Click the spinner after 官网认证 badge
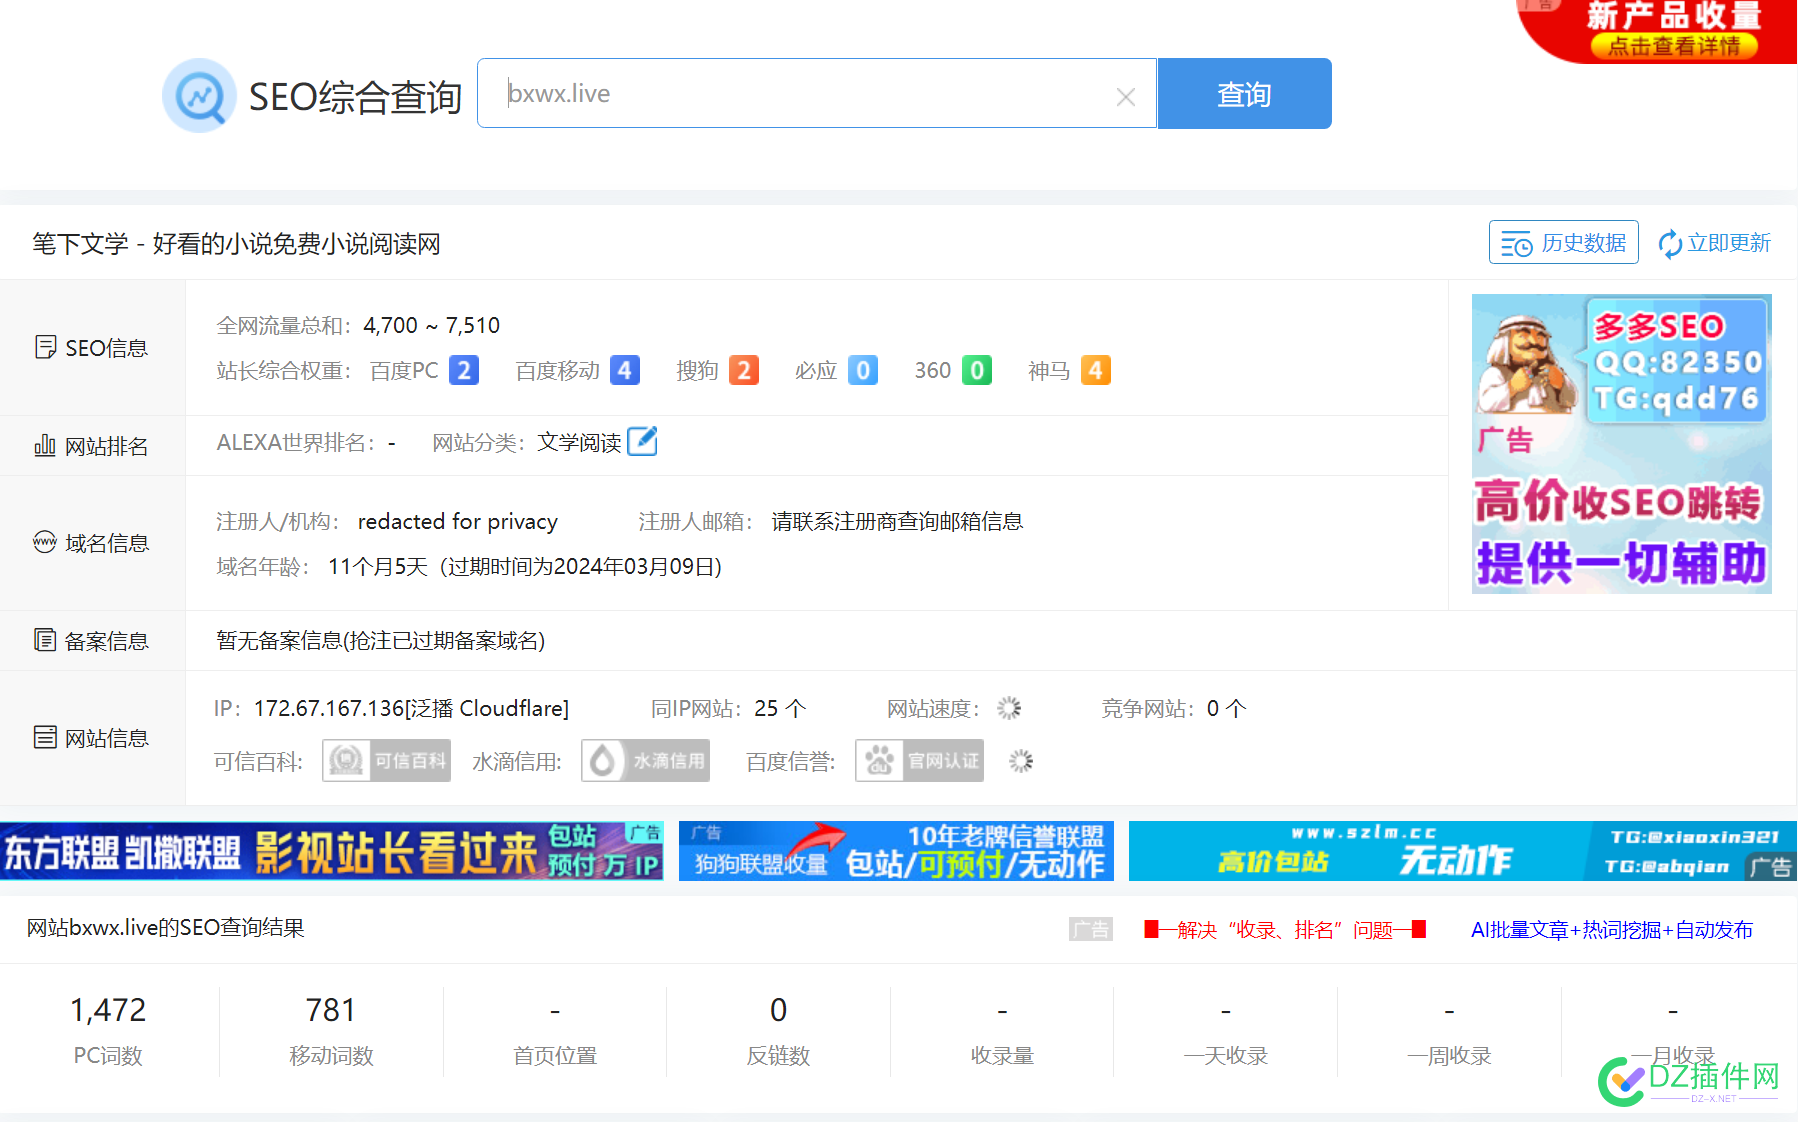Viewport: 1798px width, 1122px height. tap(1021, 761)
